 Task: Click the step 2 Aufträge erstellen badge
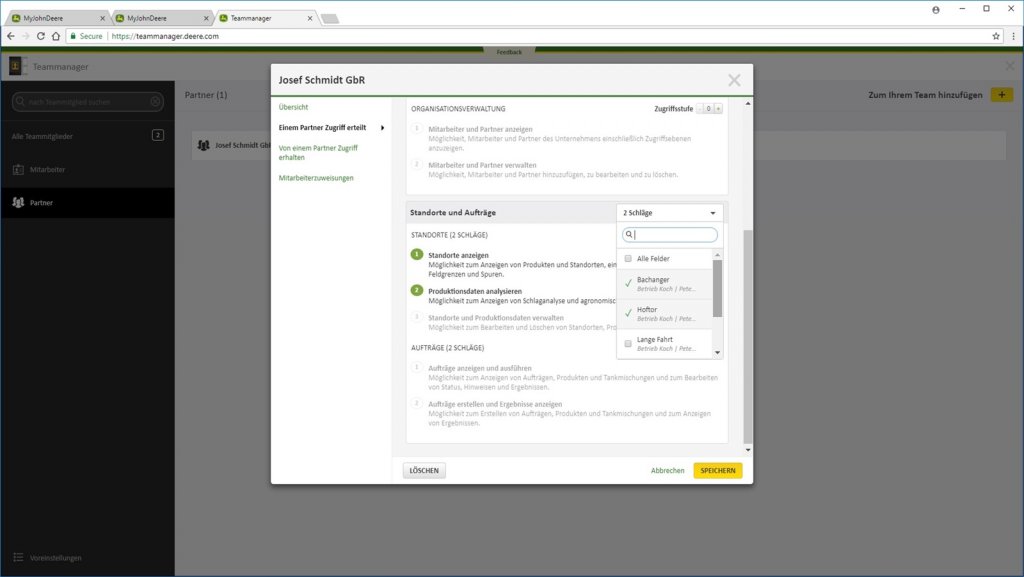tap(417, 403)
